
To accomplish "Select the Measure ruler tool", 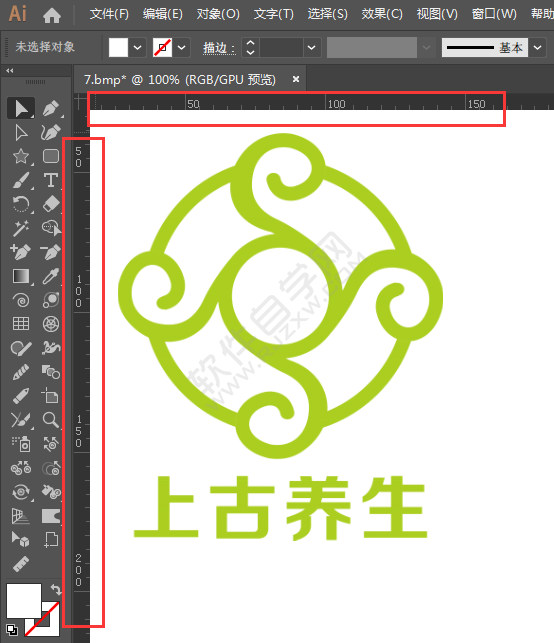I will (x=21, y=564).
